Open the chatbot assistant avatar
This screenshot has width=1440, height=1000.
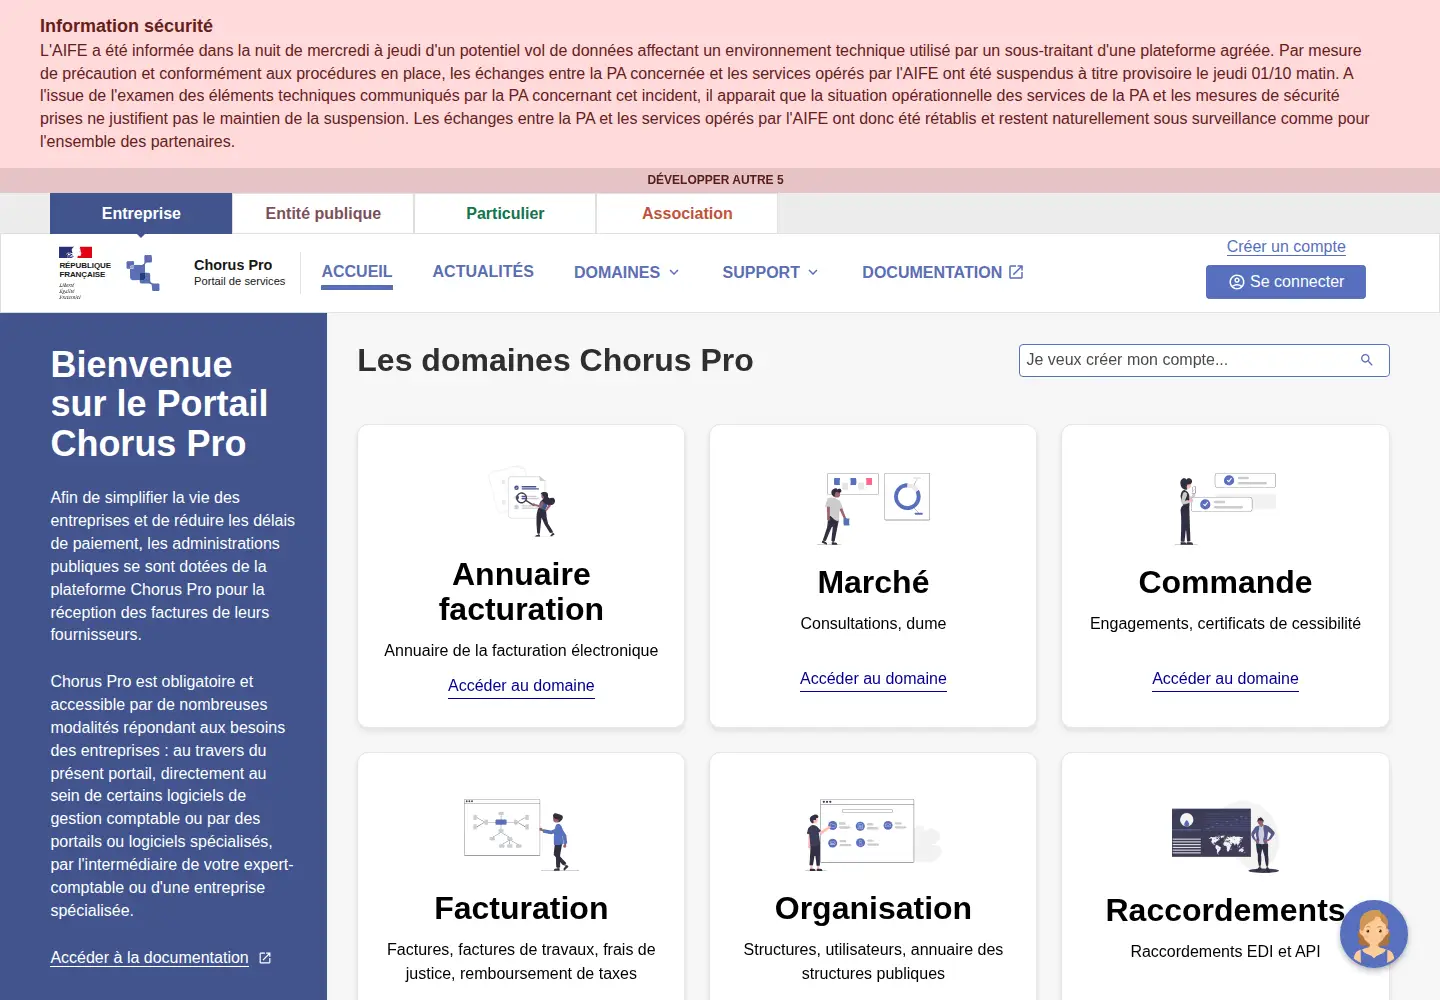[x=1374, y=934]
